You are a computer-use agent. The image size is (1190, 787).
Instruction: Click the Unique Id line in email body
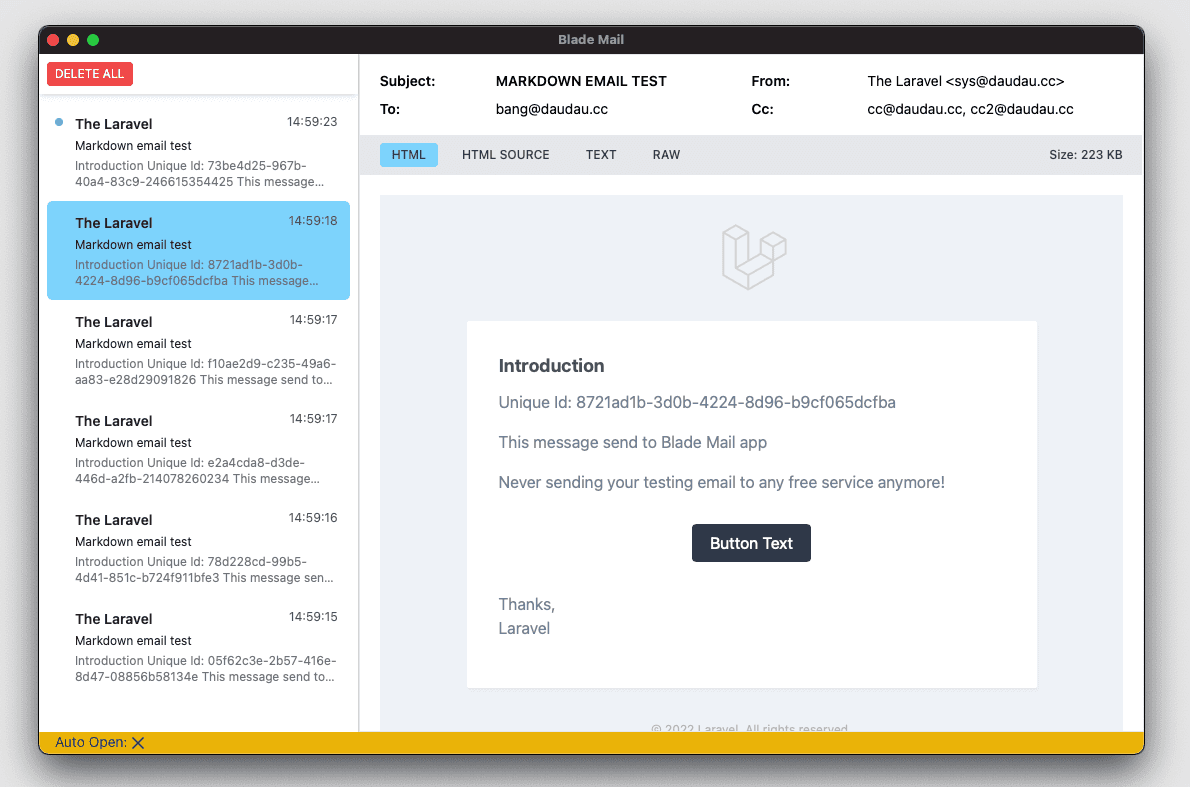697,402
